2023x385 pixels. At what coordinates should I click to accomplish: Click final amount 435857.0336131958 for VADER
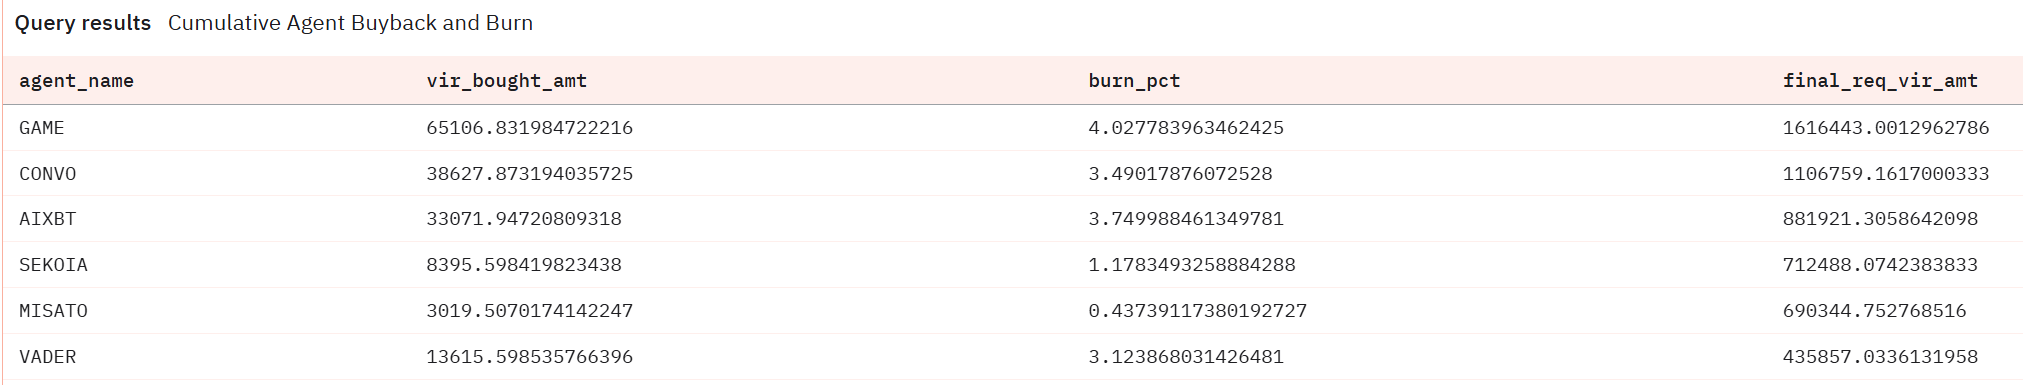1880,357
